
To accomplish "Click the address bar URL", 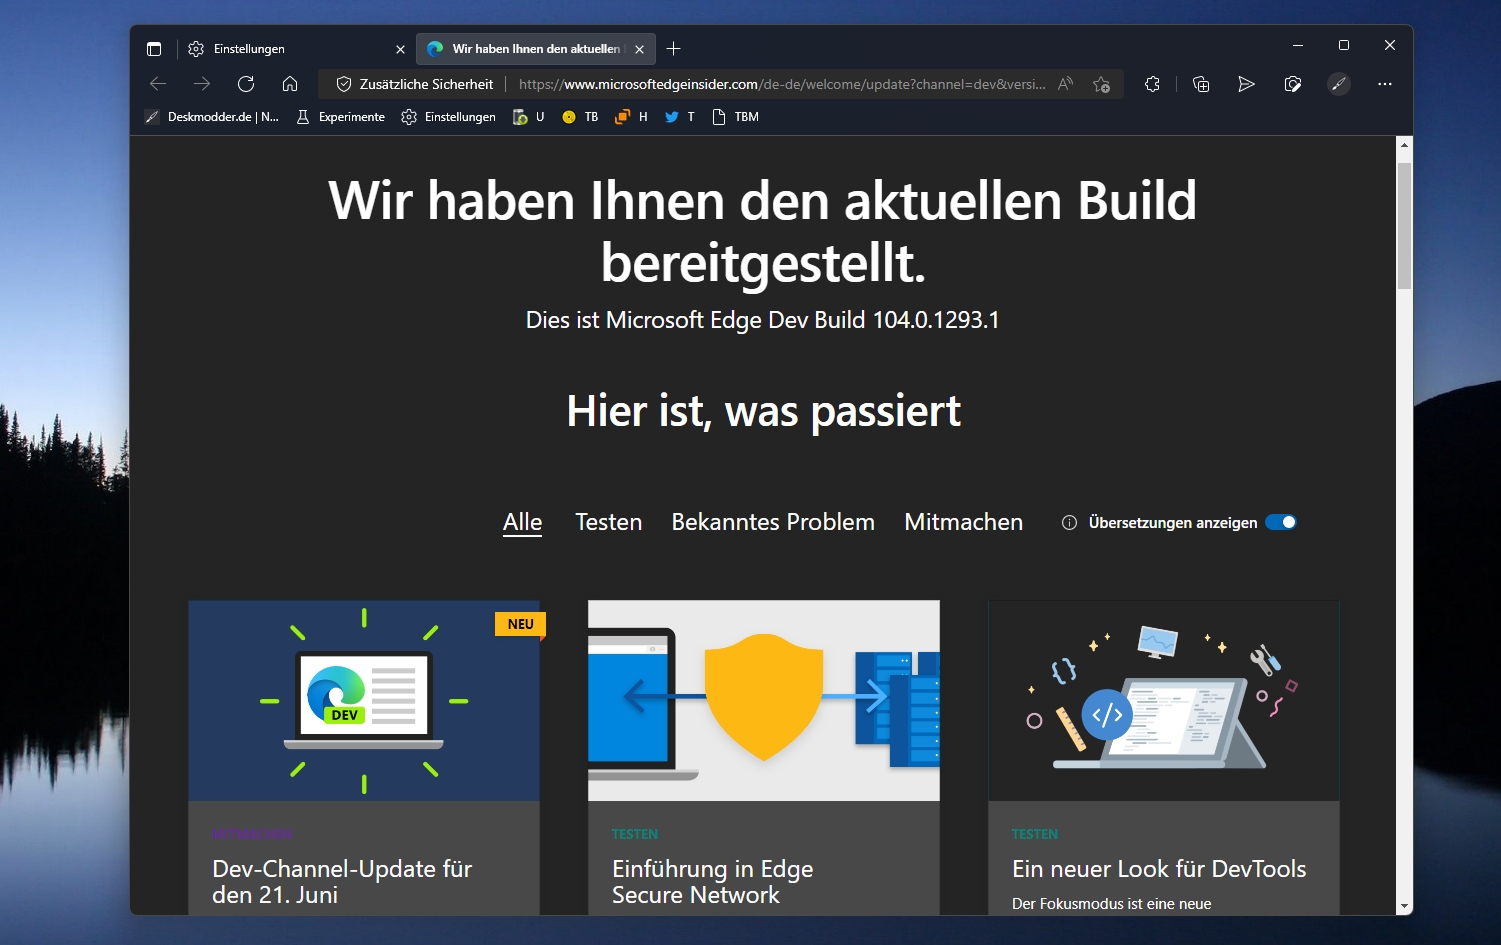I will 781,84.
